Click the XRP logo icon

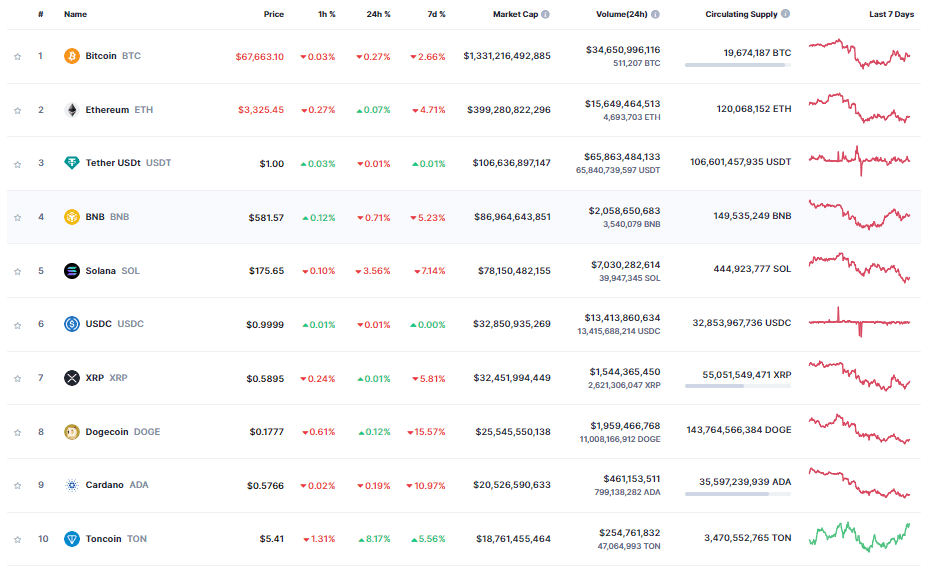coord(72,378)
